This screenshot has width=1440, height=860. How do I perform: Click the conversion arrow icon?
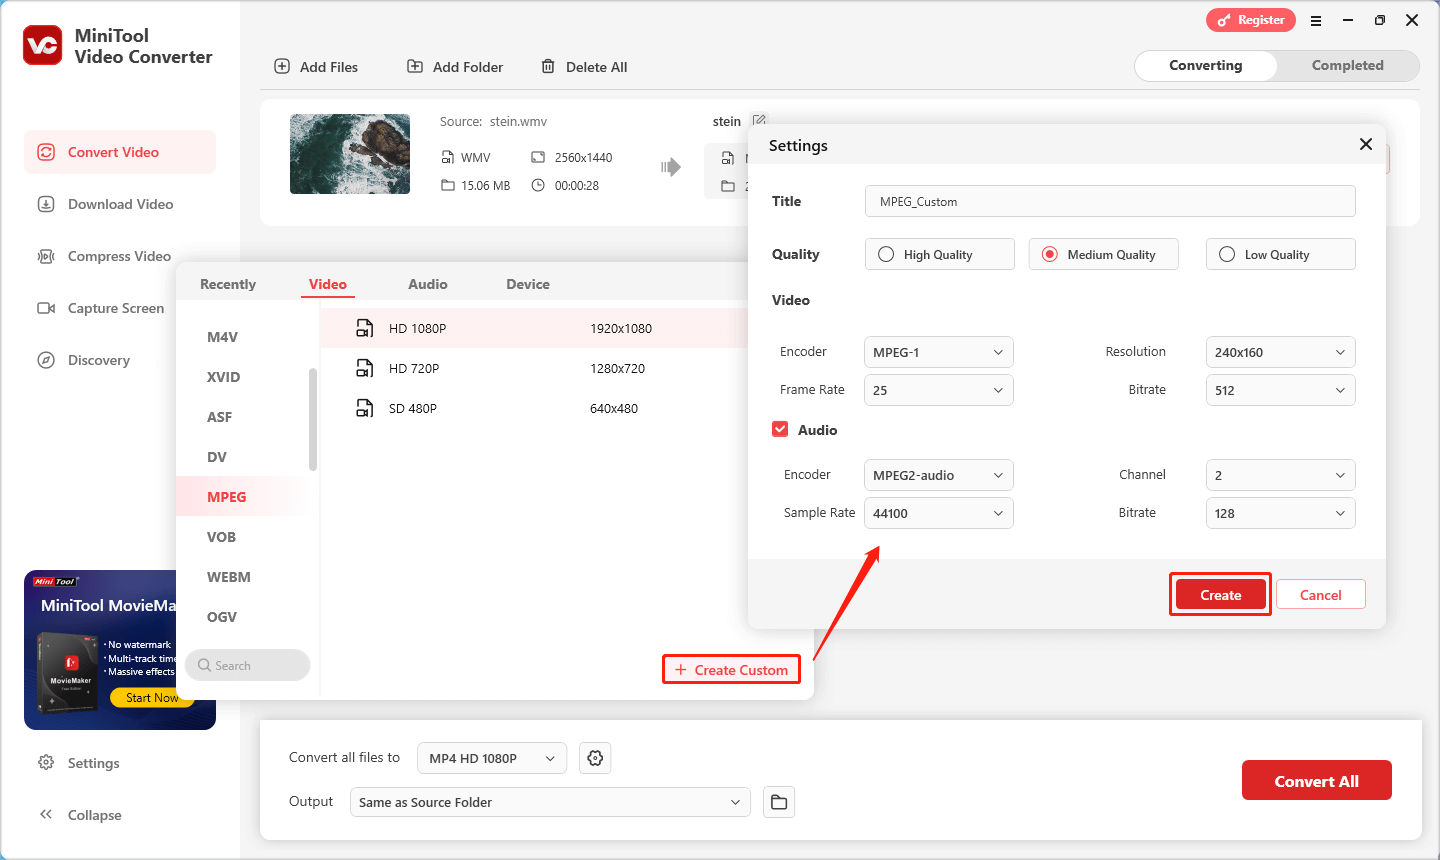pyautogui.click(x=671, y=167)
